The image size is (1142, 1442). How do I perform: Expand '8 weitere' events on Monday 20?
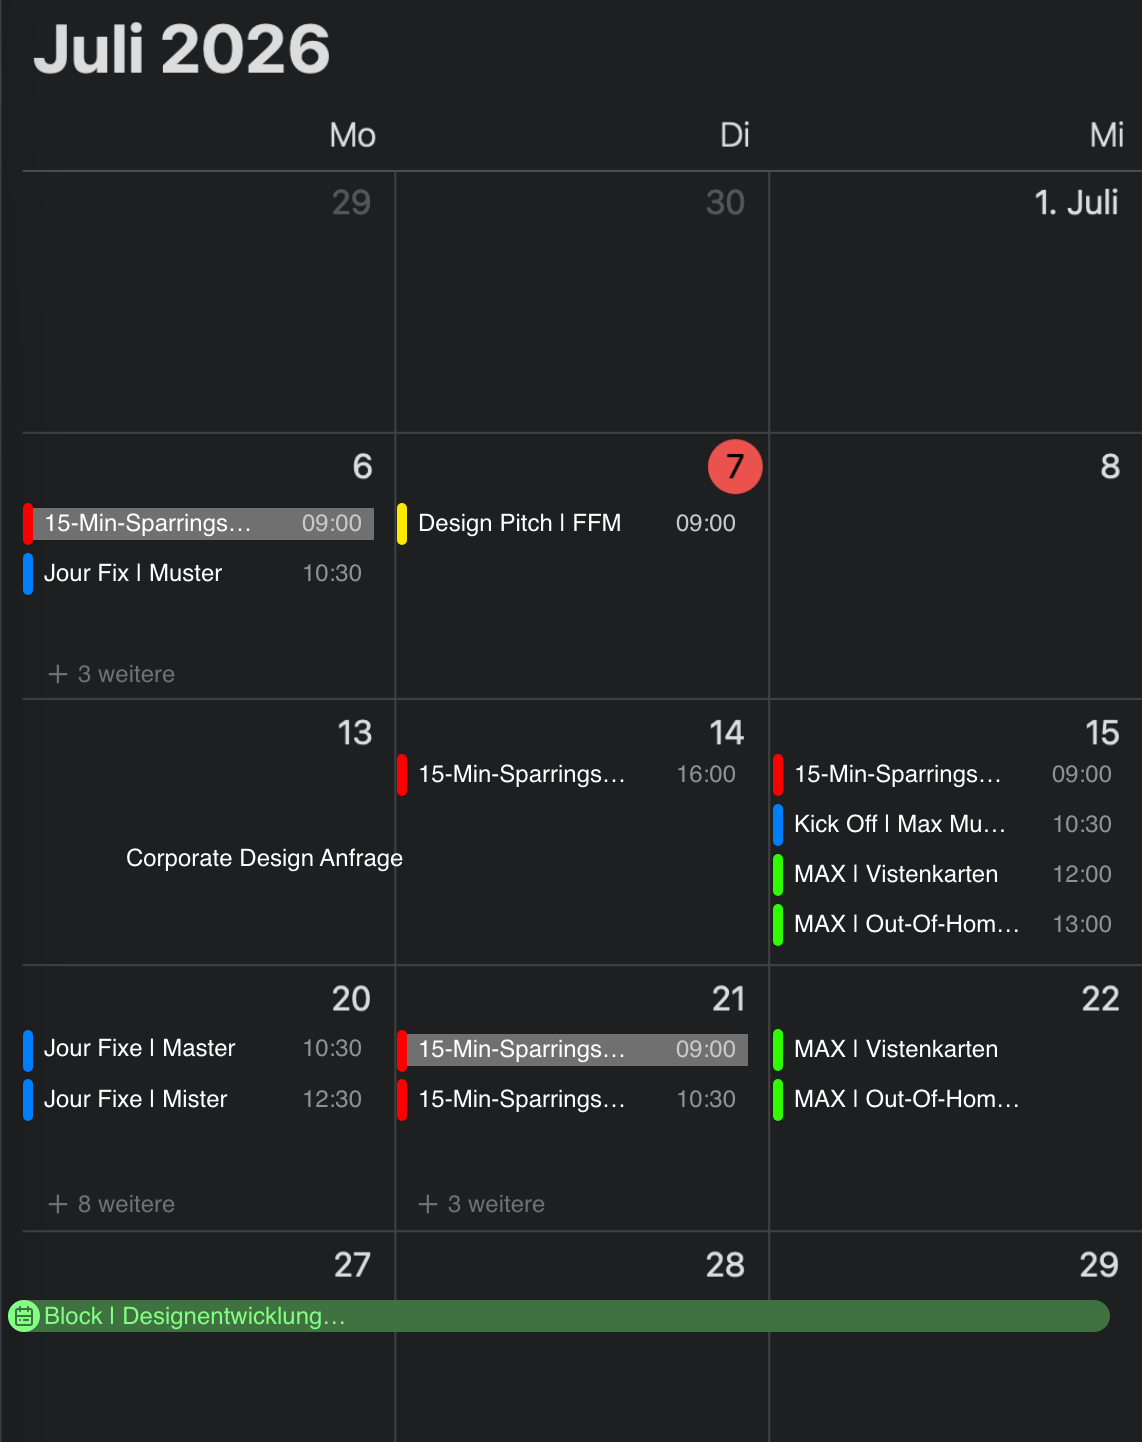(112, 1204)
